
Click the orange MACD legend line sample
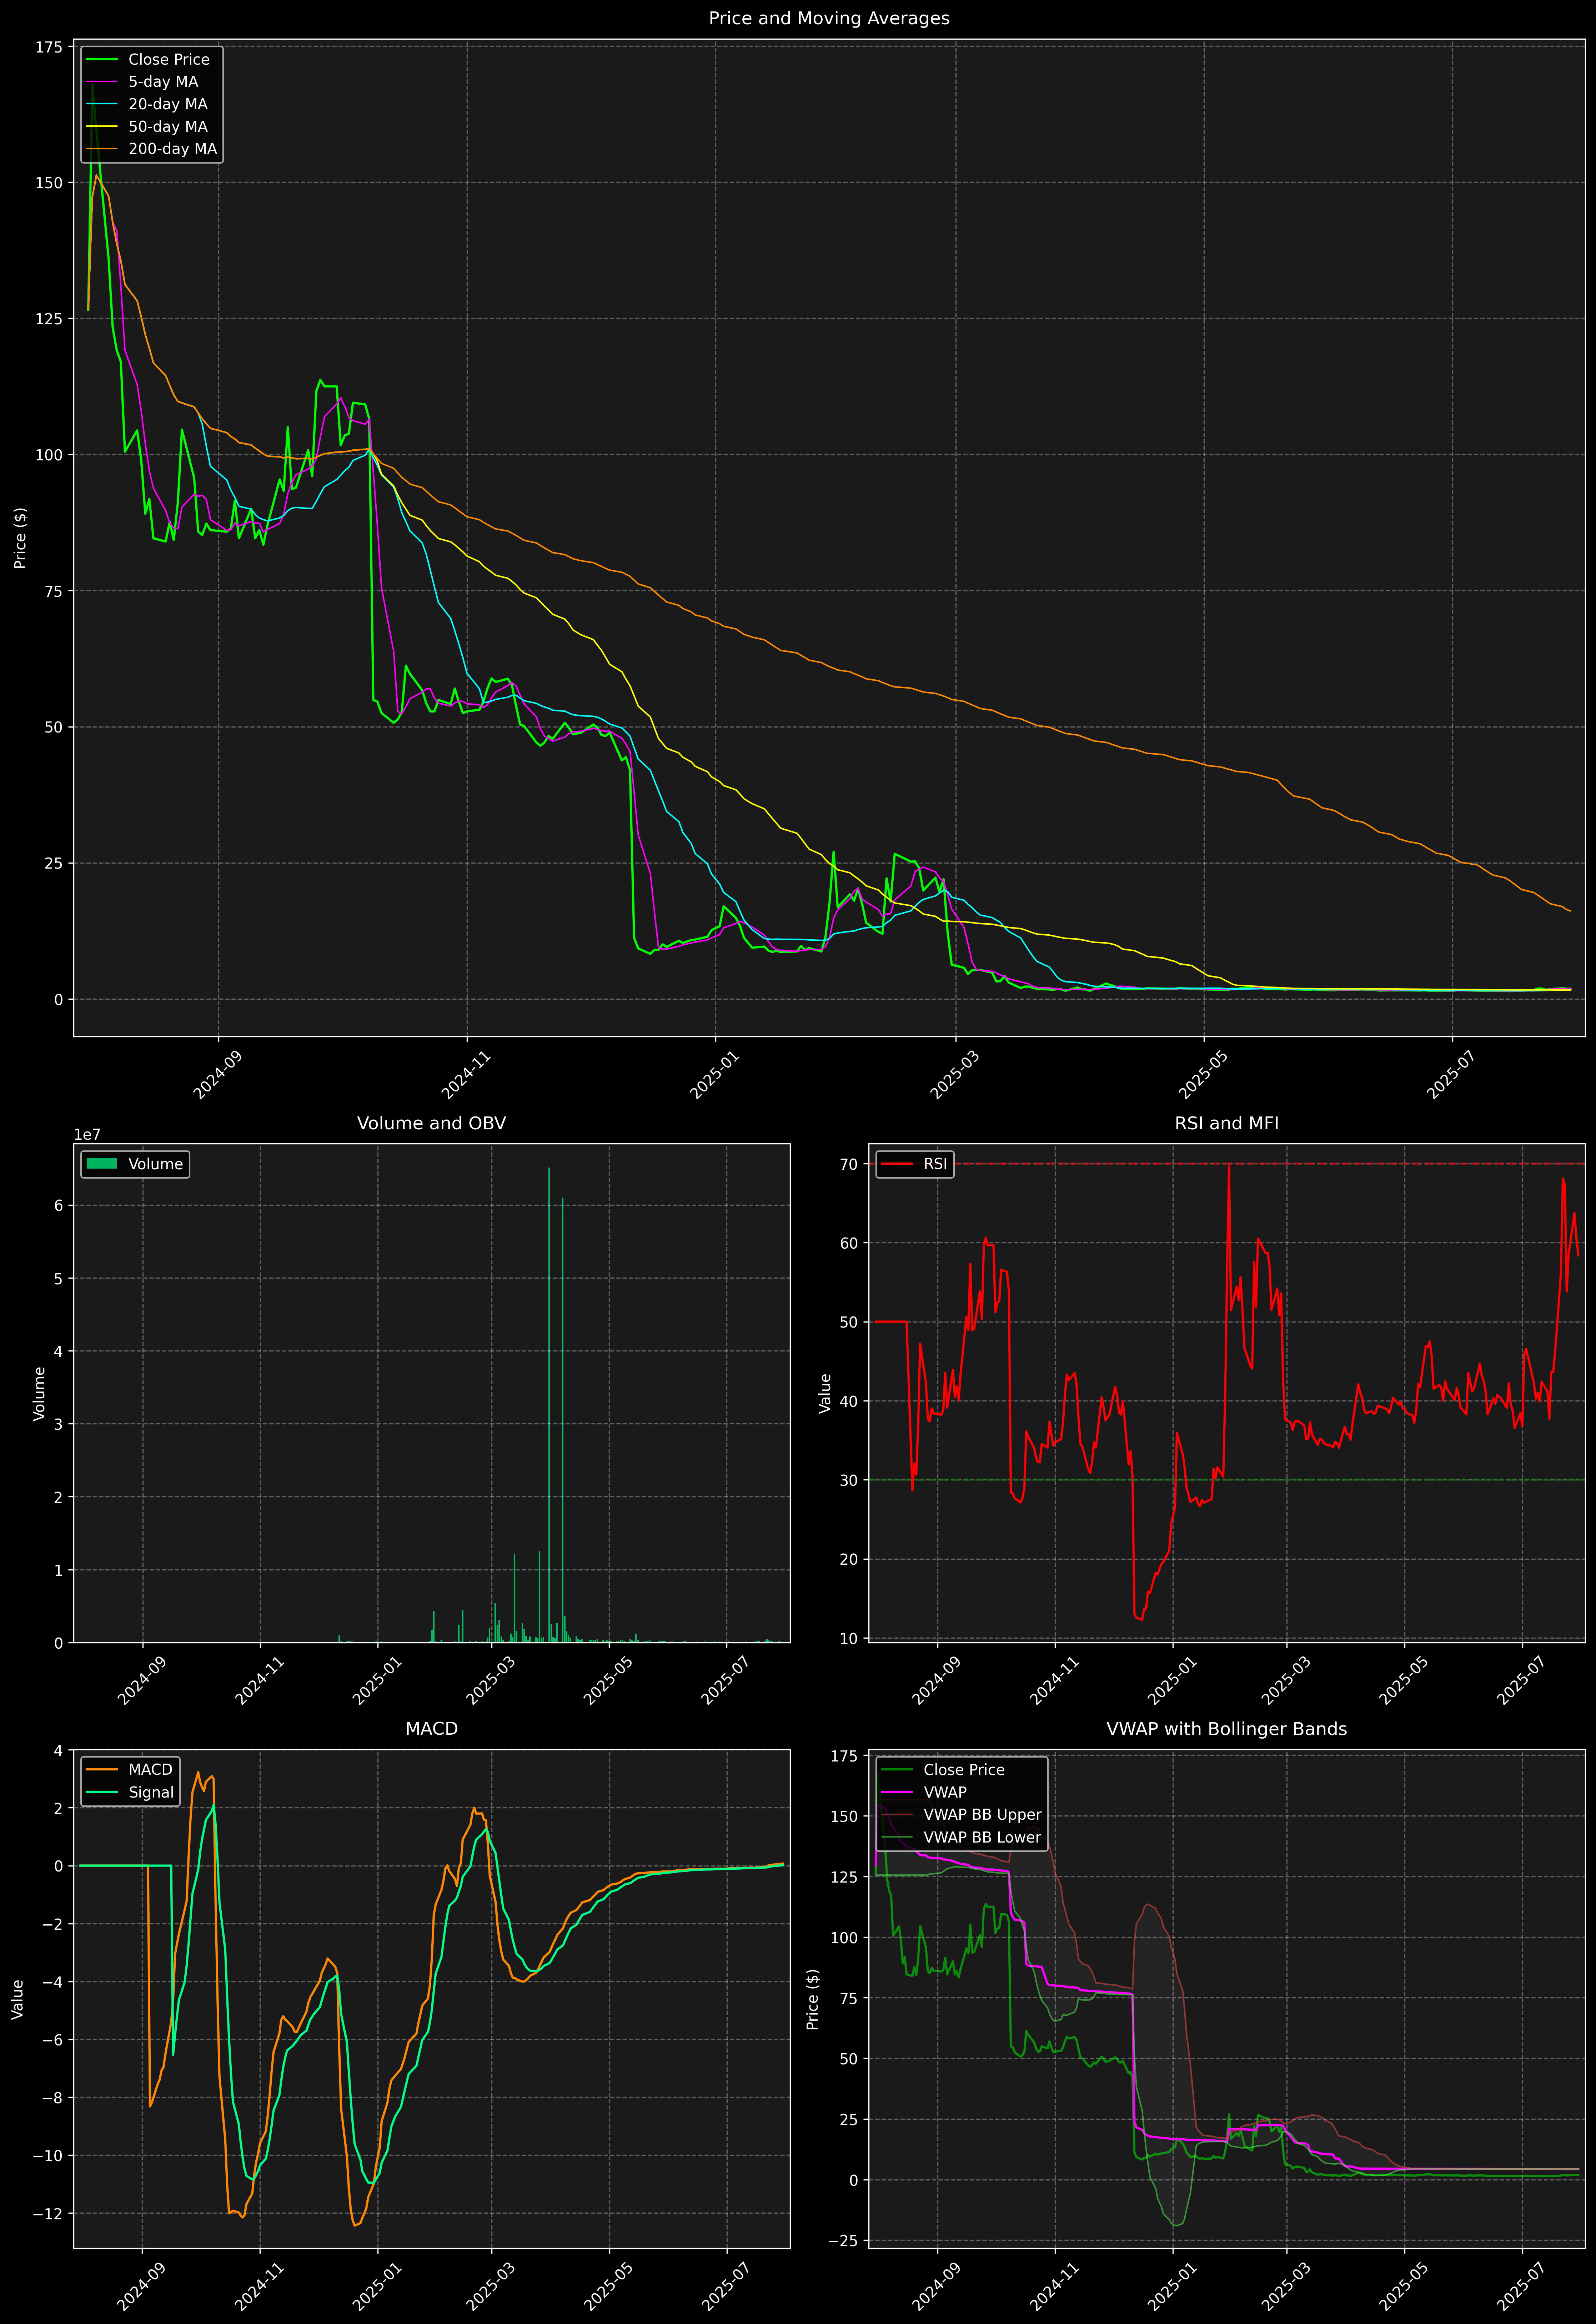tap(102, 1770)
